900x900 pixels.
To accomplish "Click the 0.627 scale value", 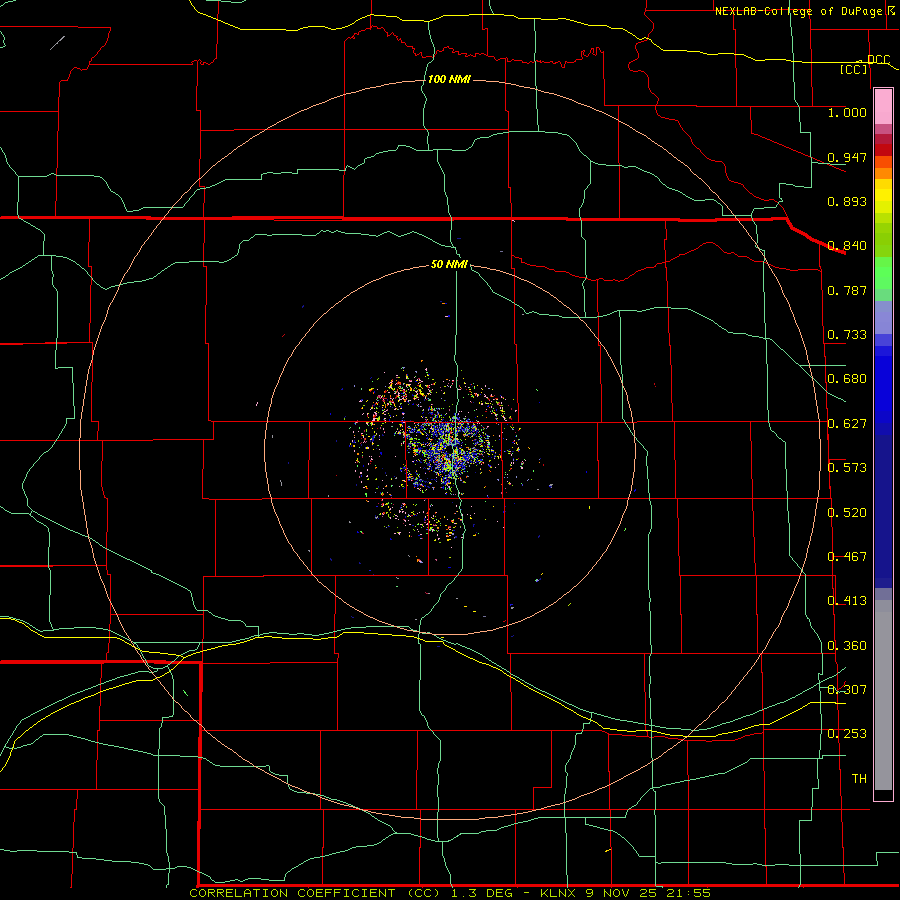I will [847, 424].
